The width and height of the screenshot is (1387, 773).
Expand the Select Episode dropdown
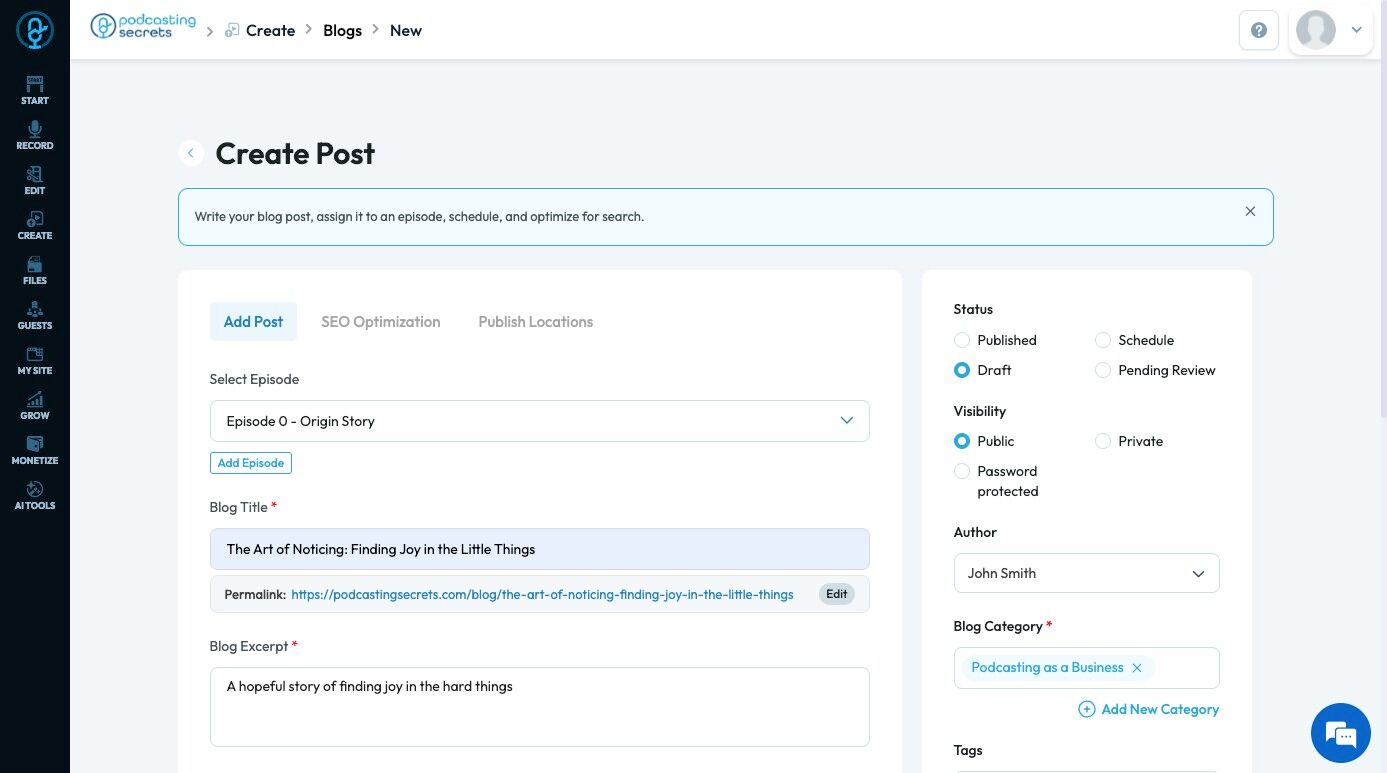tap(539, 421)
